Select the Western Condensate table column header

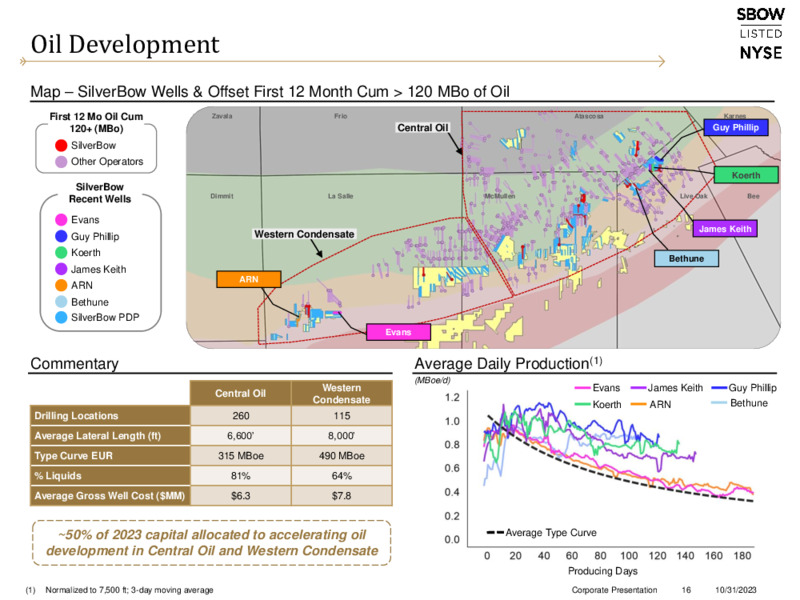[341, 393]
